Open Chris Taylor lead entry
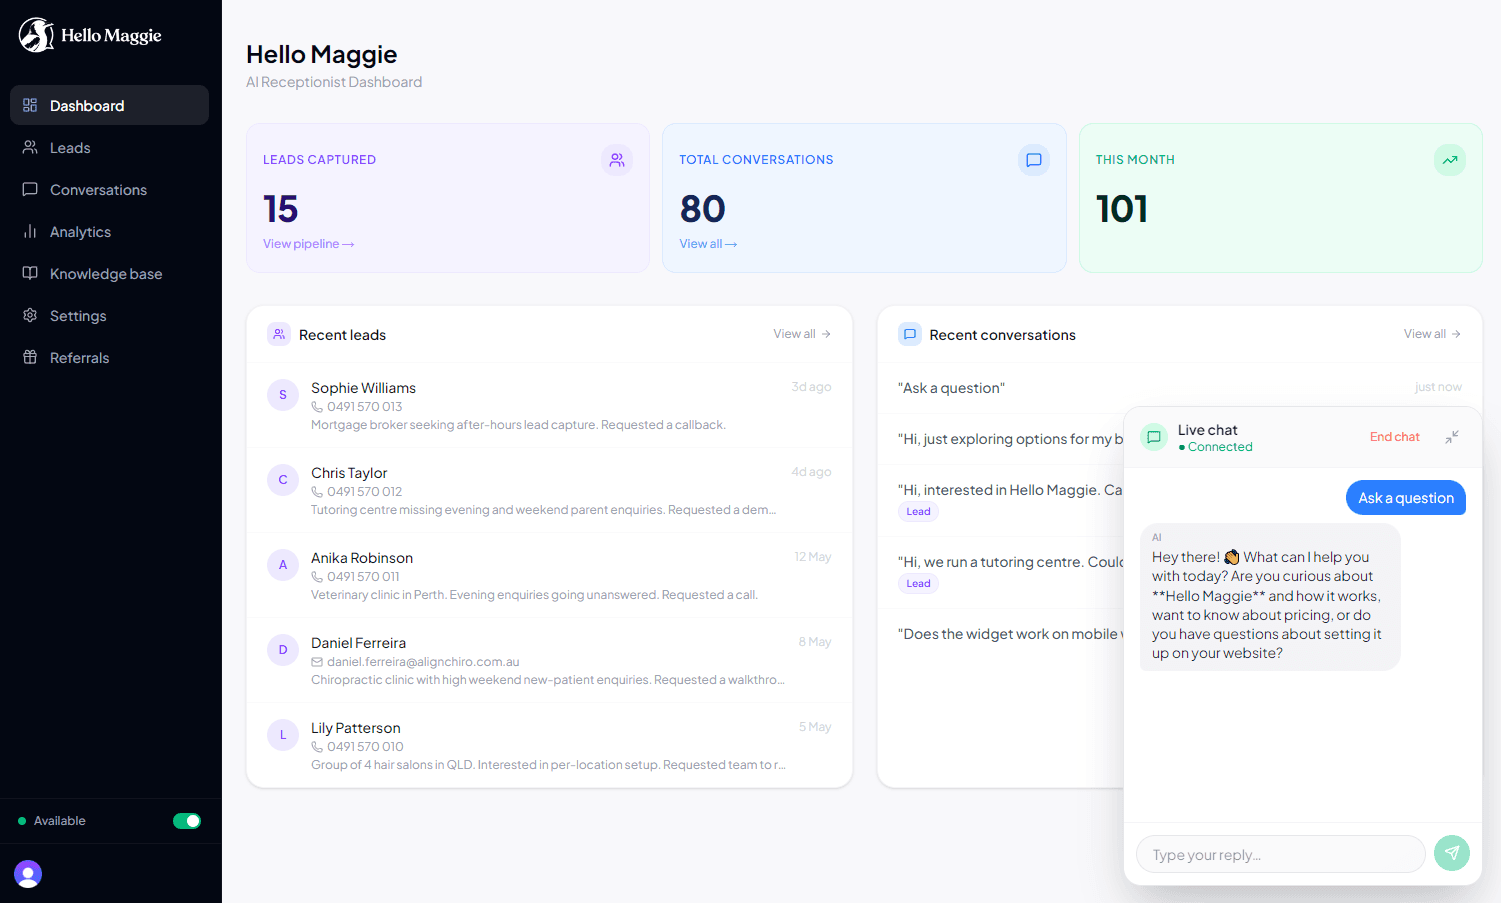1501x903 pixels. point(549,490)
